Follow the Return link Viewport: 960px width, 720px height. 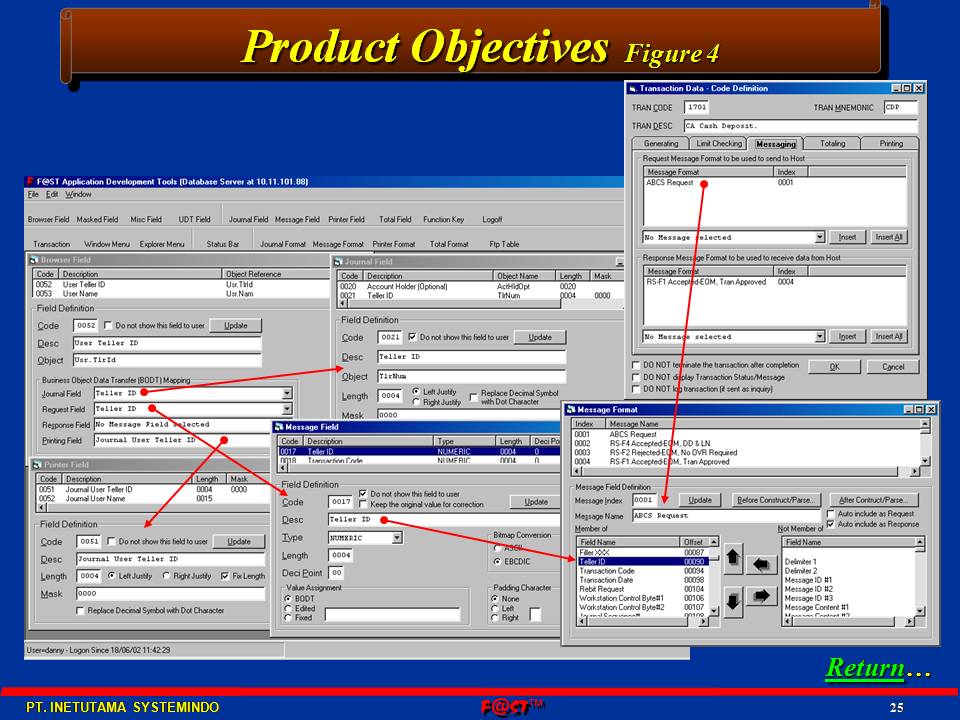(x=864, y=669)
